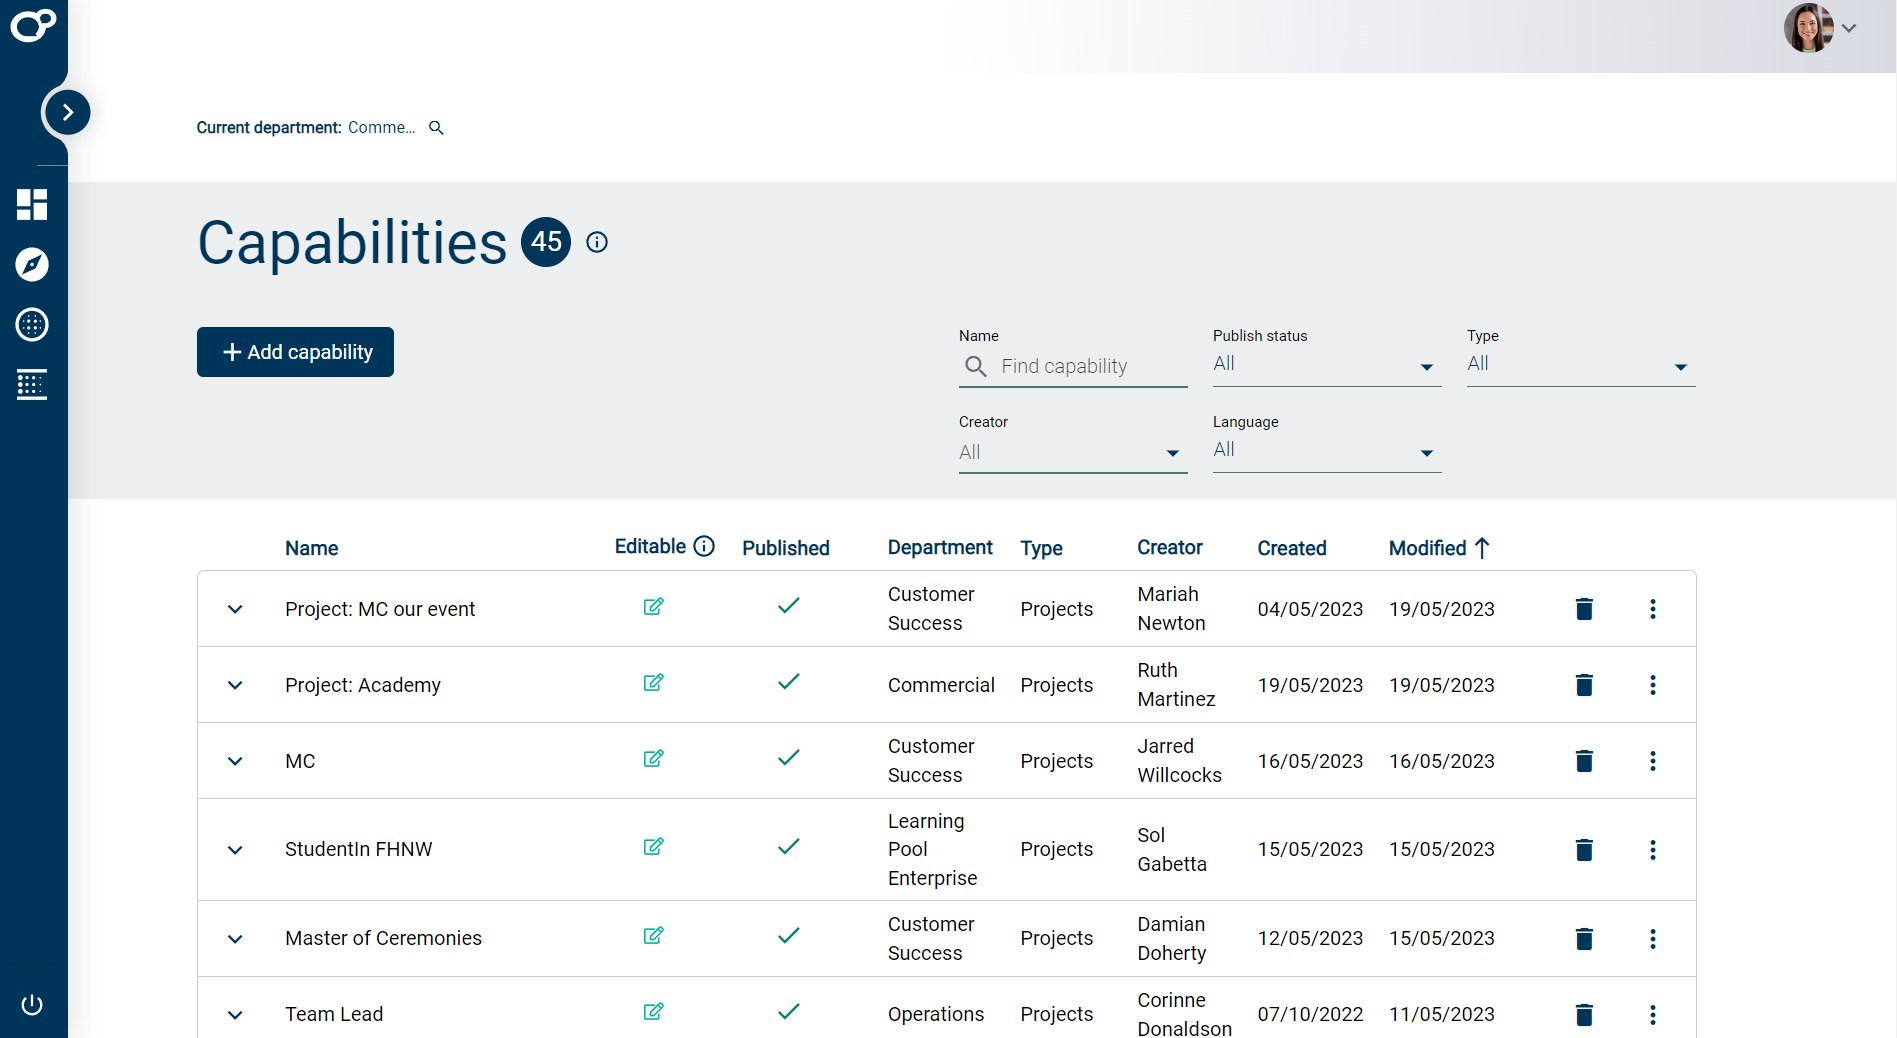
Task: Expand the Project: MC our event row
Action: (235, 609)
